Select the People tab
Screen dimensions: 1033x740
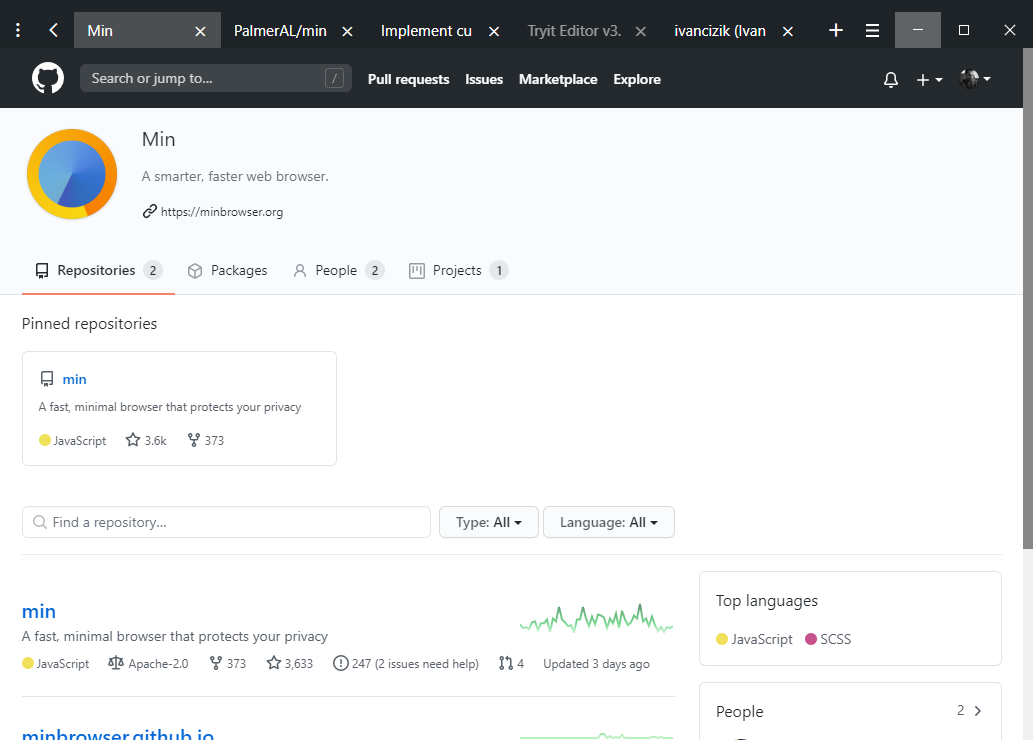339,271
